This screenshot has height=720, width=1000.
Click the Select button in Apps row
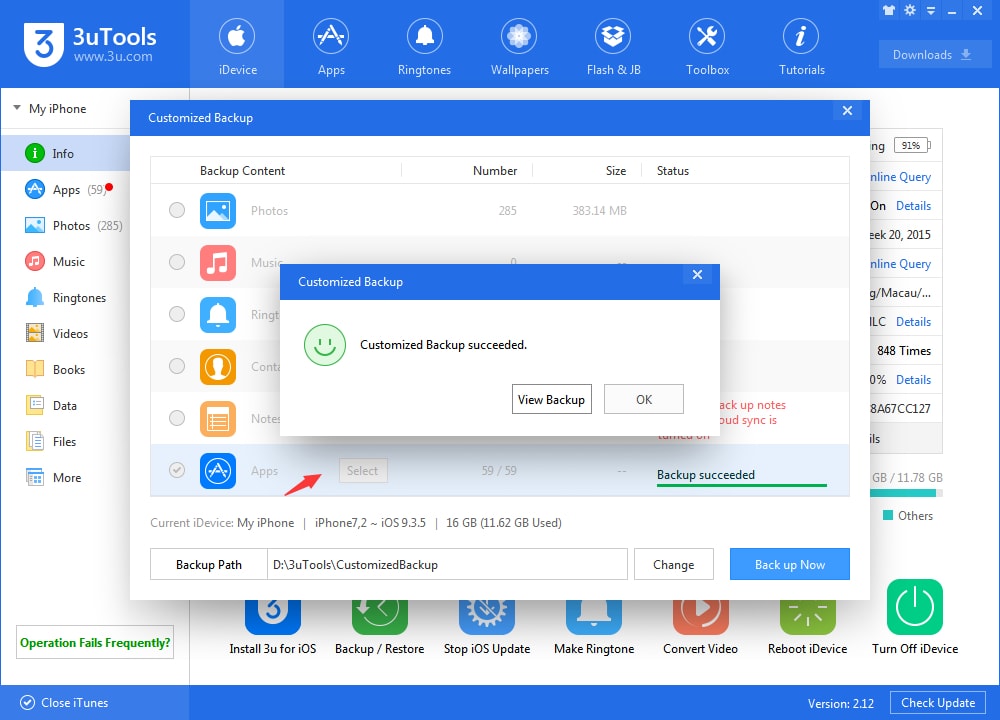click(363, 471)
